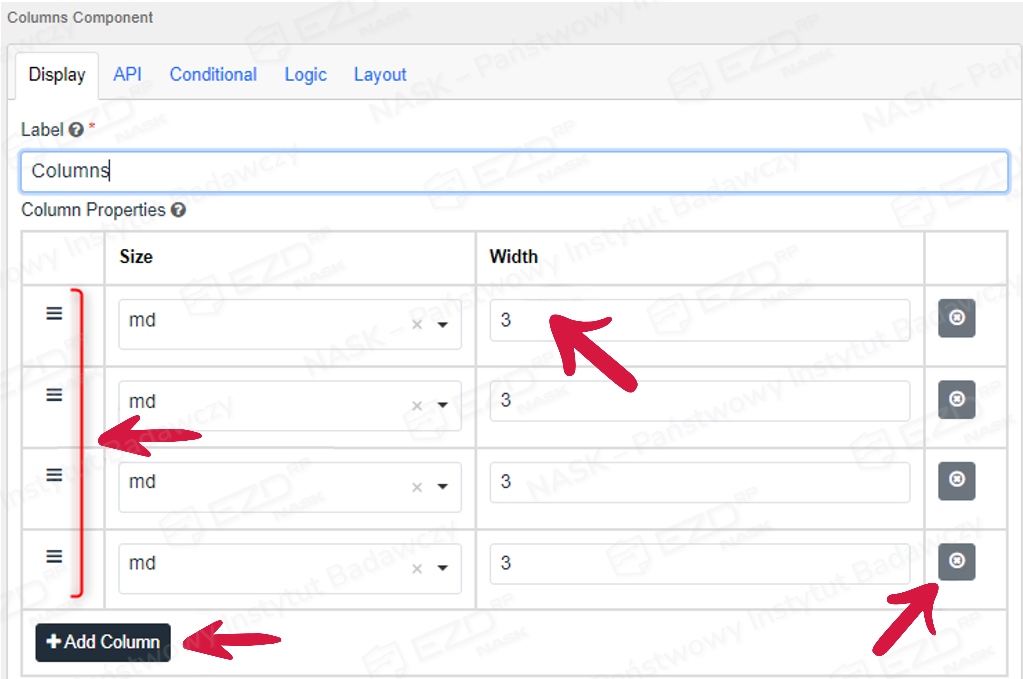
Task: Delete the second column row
Action: point(956,399)
